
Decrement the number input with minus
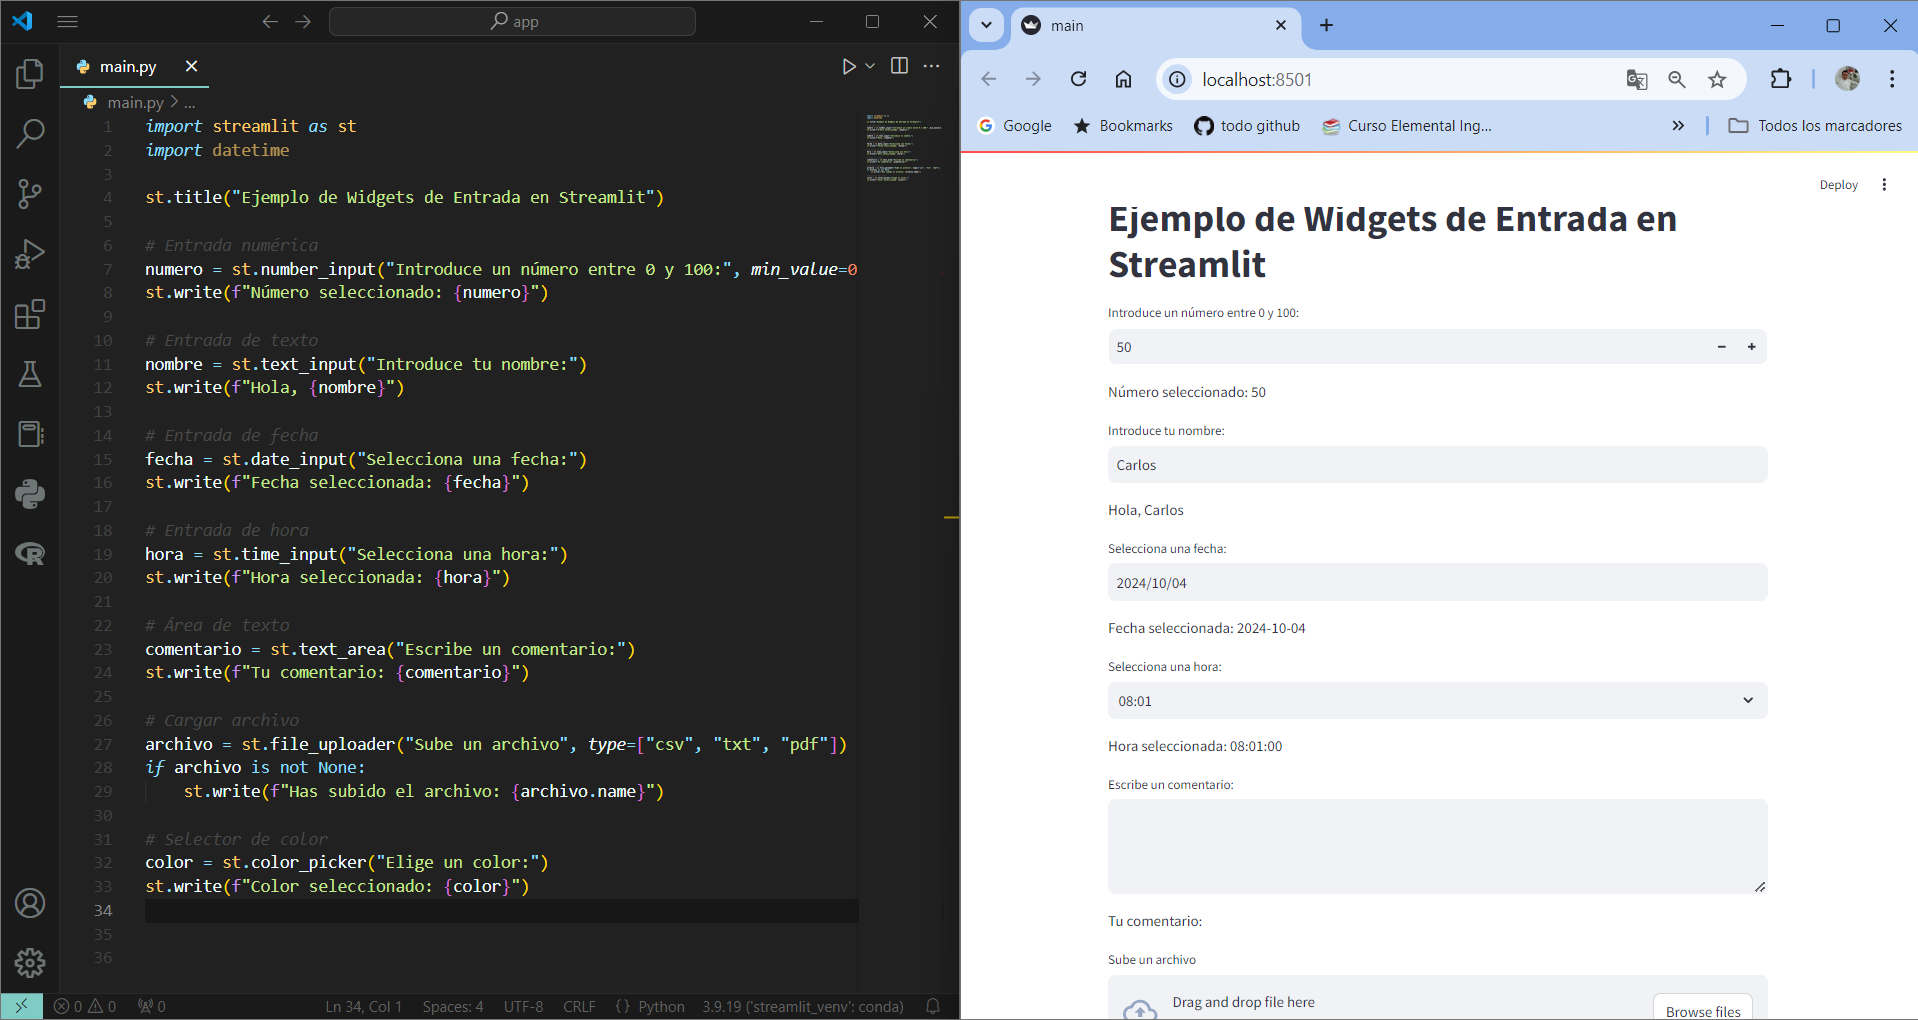pyautogui.click(x=1722, y=347)
